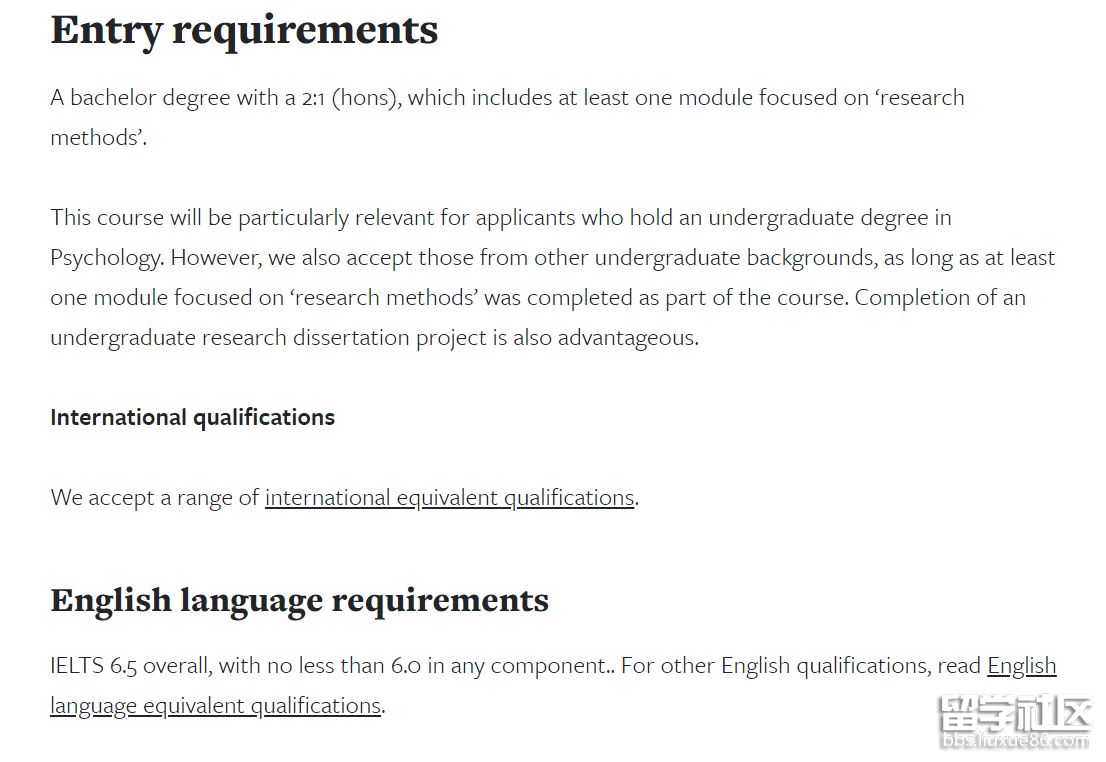Select the English language requirements heading
This screenshot has height=762, width=1106.
coord(299,600)
